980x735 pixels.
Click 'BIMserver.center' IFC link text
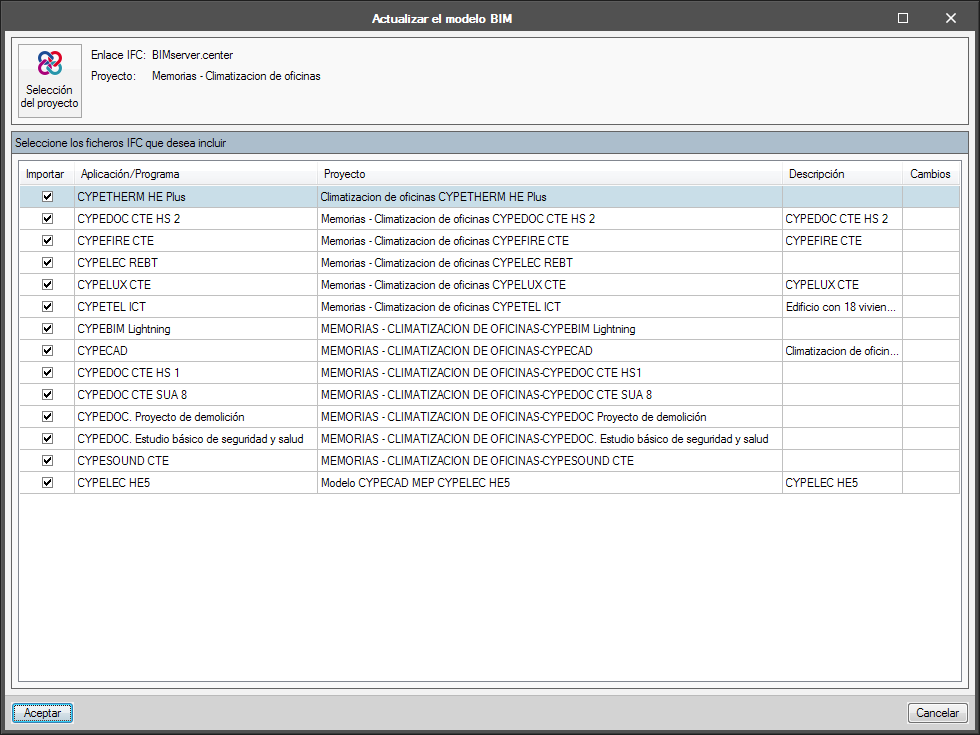[x=192, y=55]
